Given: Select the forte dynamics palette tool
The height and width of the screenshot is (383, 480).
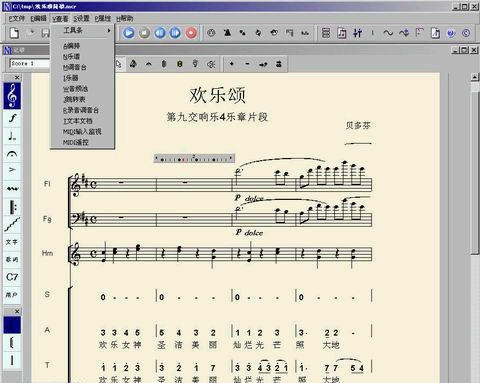Looking at the screenshot, I should click(x=12, y=118).
